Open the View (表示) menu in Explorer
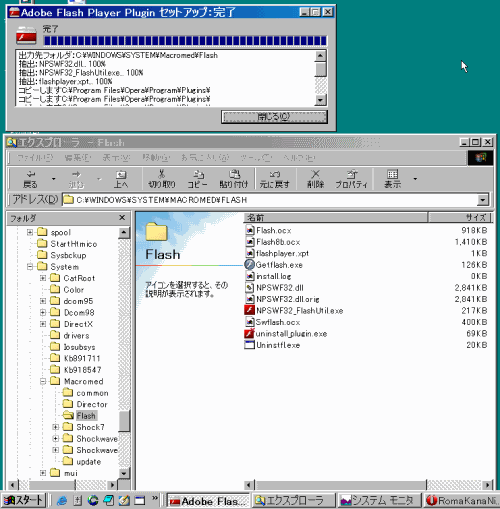This screenshot has width=500, height=509. coord(116,158)
